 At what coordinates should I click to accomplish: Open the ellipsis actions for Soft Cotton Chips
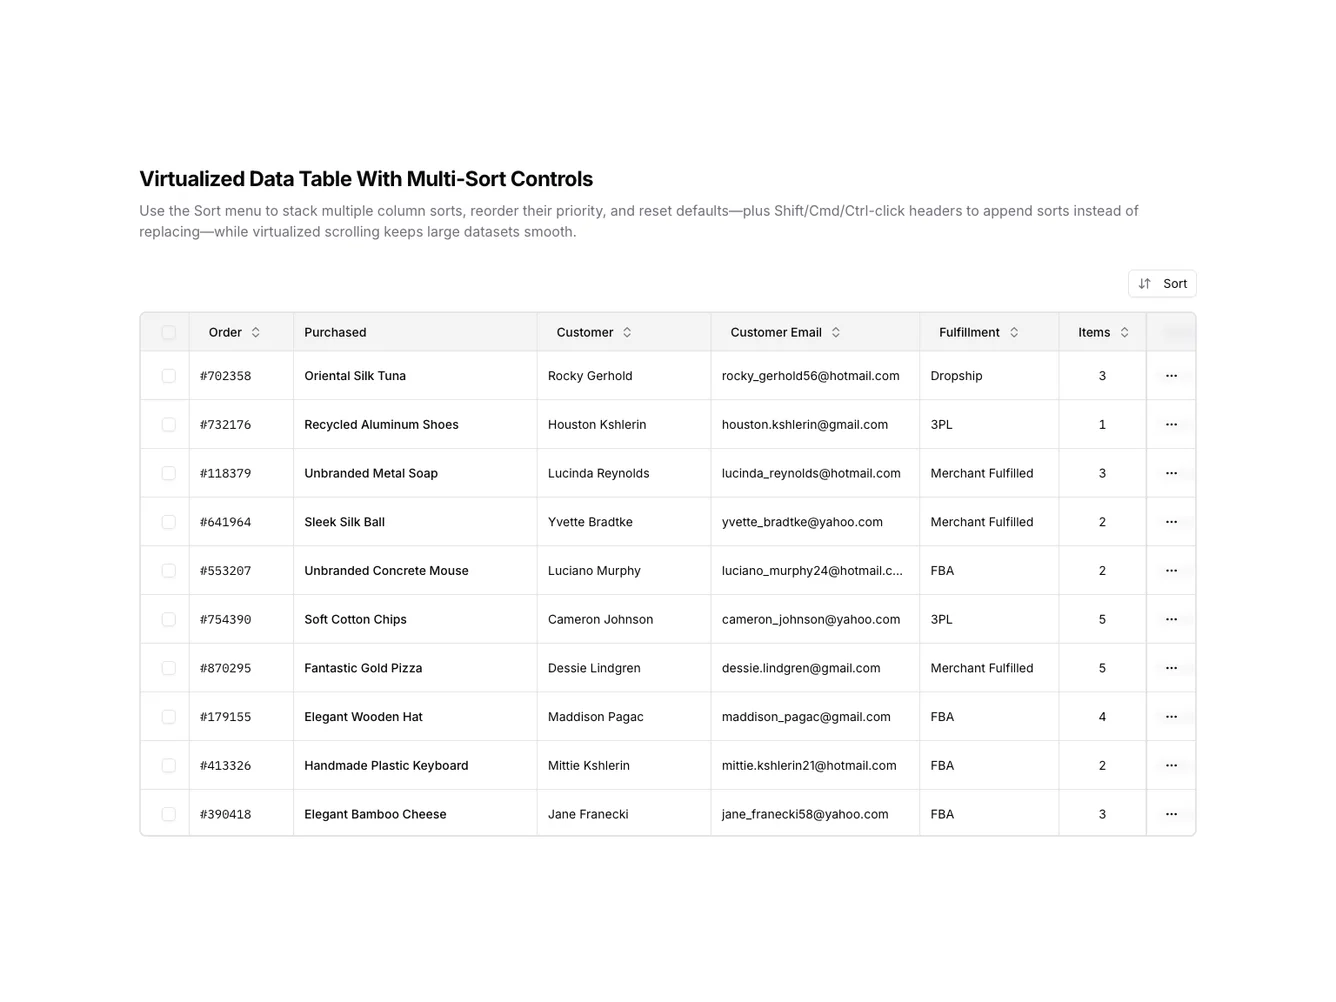1170,618
